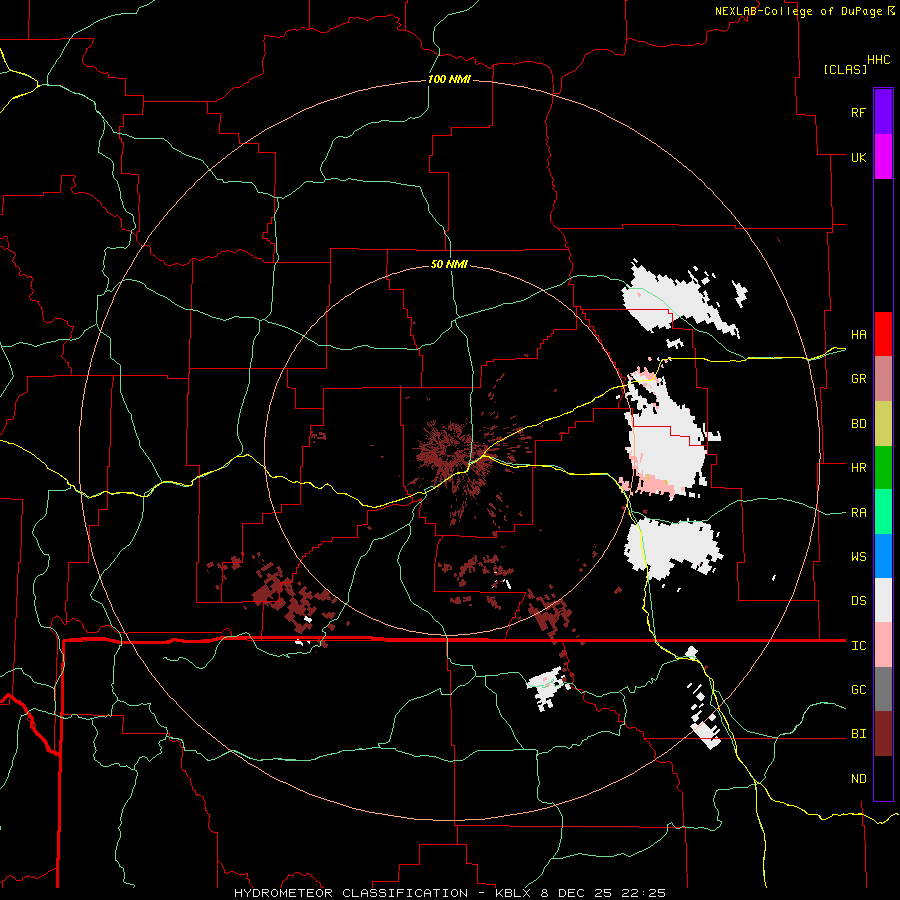Click the ND black legend swatch
This screenshot has width=900, height=900.
883,778
